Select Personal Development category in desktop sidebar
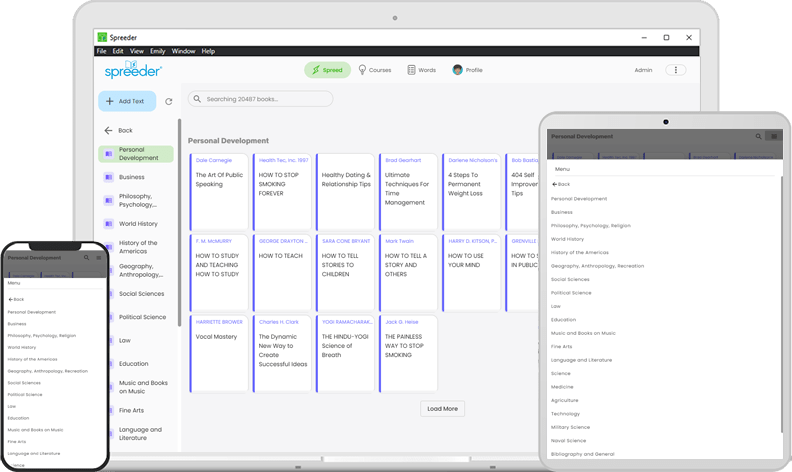This screenshot has height=472, width=792. [136, 154]
